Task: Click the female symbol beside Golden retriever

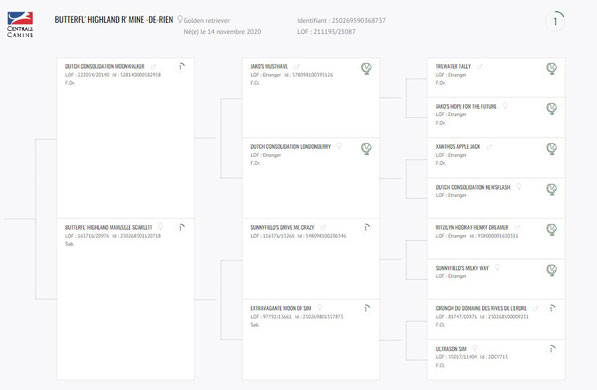Action: [x=180, y=19]
